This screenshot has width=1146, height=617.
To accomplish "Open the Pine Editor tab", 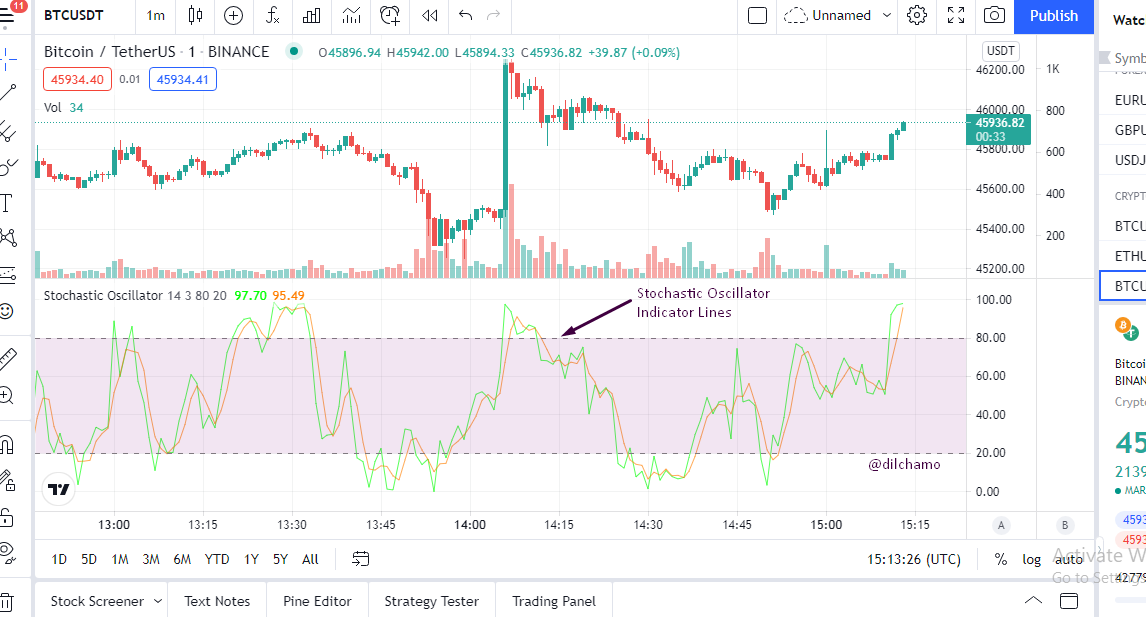I will [317, 601].
